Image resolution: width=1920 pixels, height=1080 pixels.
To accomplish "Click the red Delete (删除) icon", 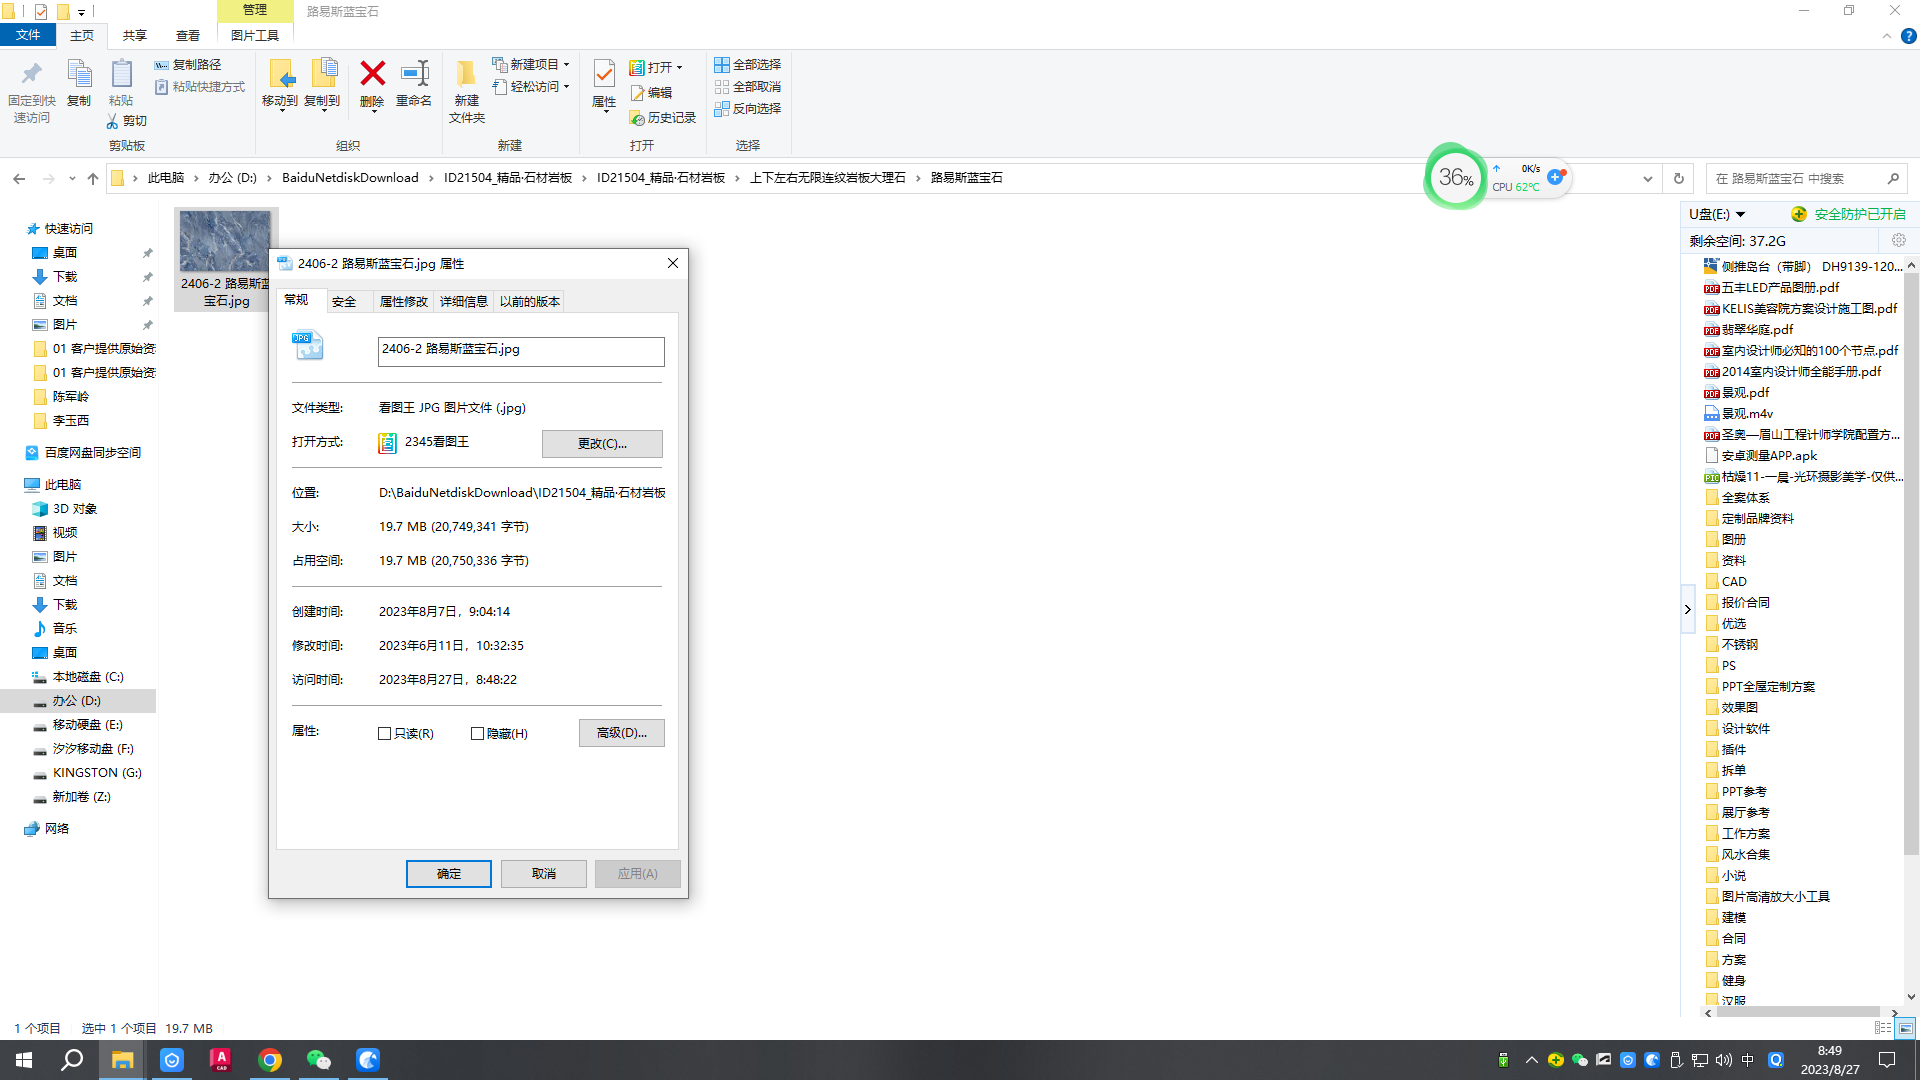I will click(372, 84).
